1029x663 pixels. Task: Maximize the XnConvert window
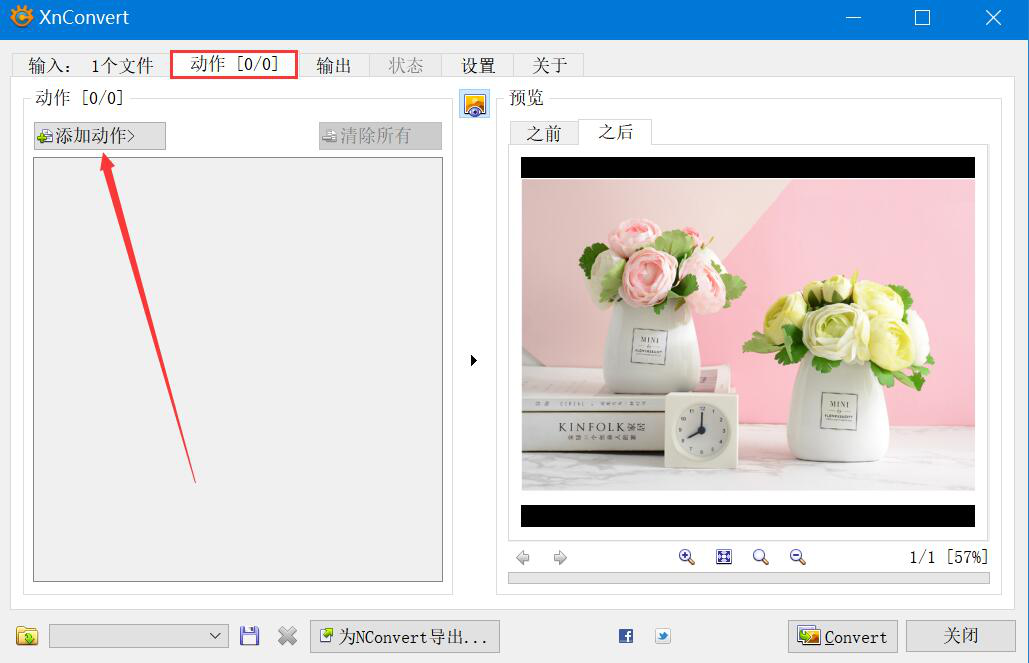coord(923,18)
